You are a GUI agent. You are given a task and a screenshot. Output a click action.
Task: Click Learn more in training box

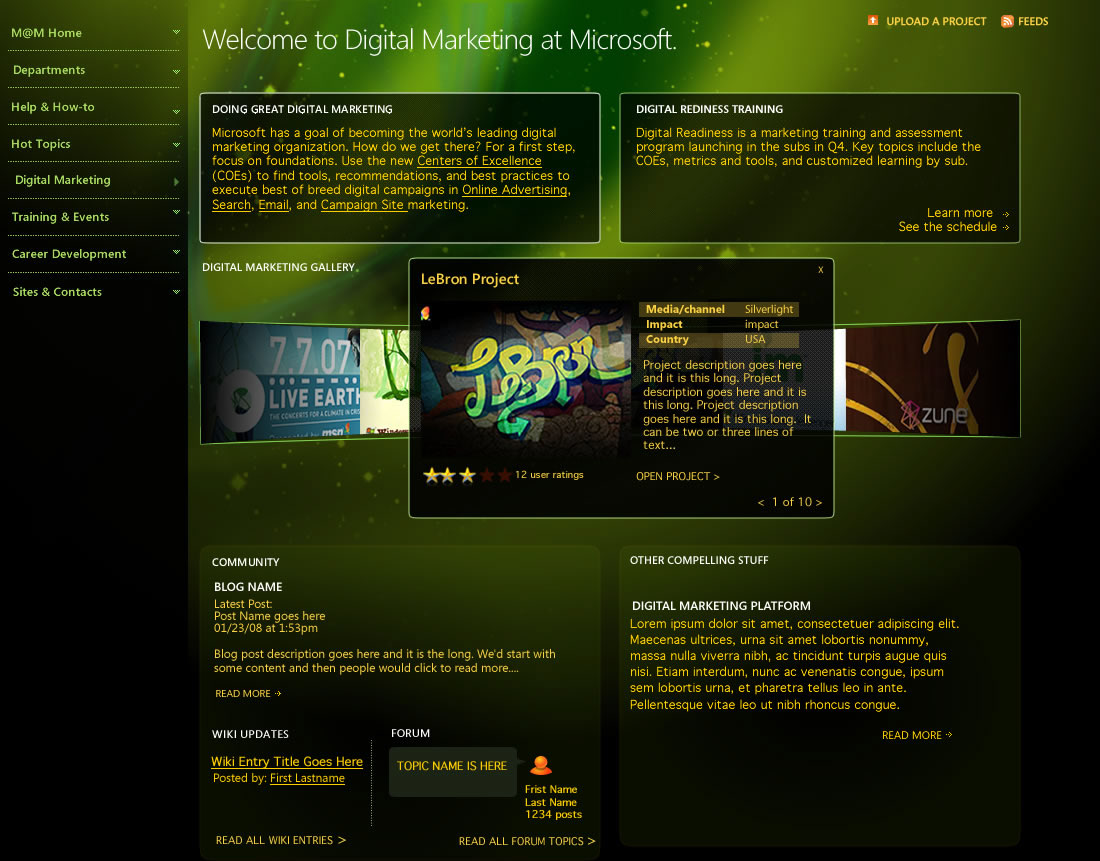click(960, 213)
